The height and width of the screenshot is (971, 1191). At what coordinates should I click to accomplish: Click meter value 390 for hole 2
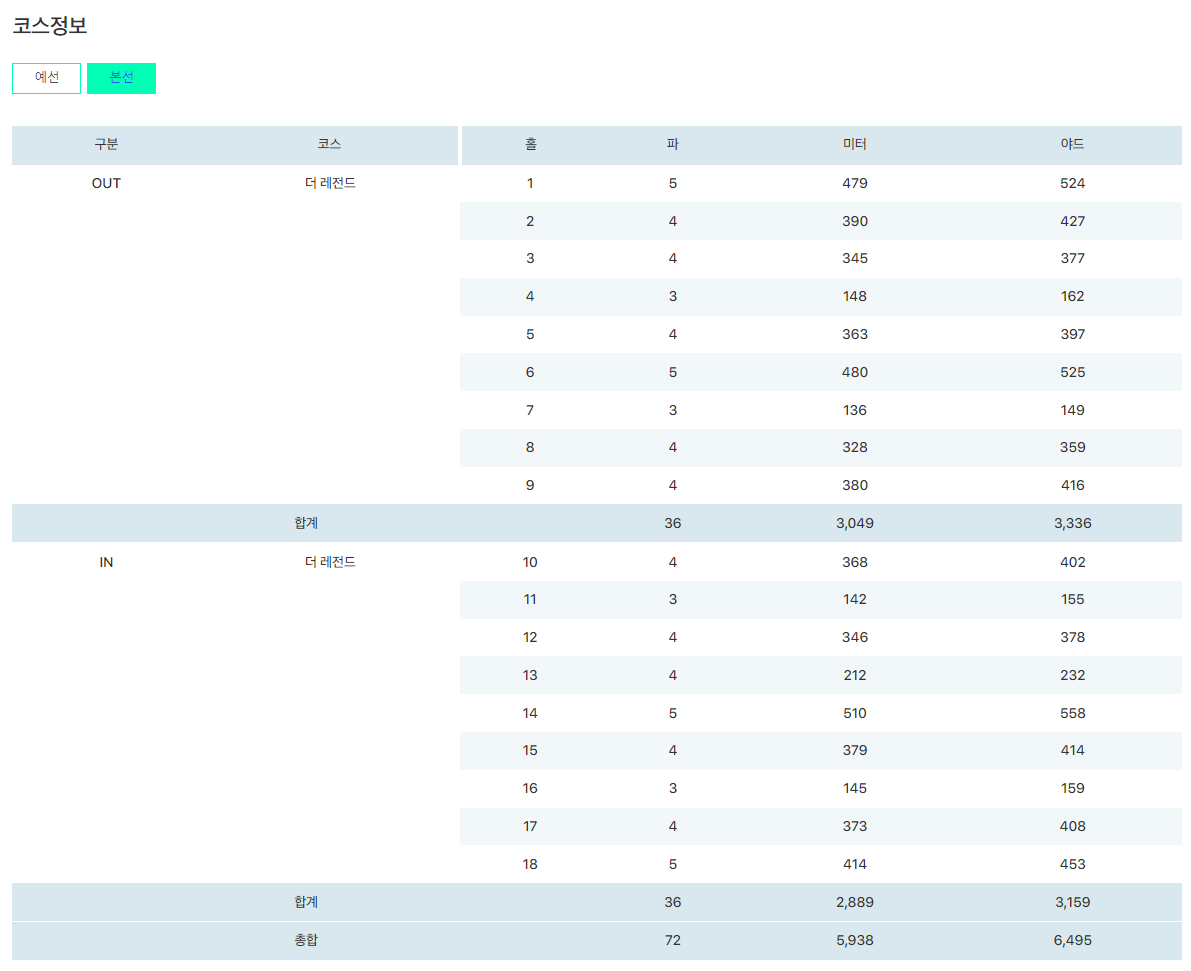855,221
